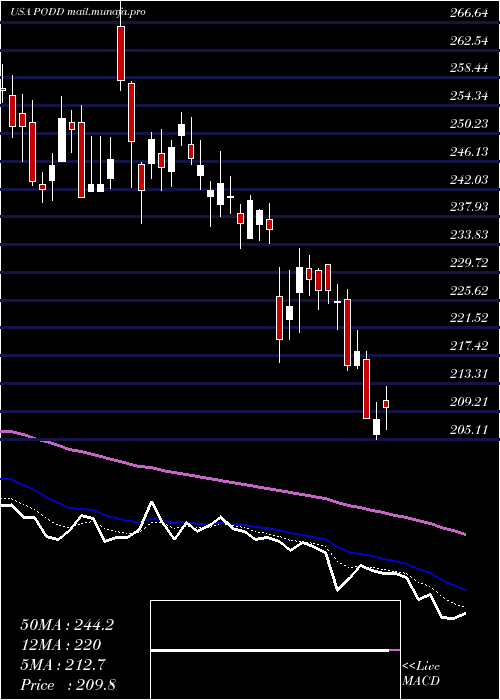Screen dimensions: 500x700
Task: Click the '<<Live MACD' label
Action: point(421,674)
